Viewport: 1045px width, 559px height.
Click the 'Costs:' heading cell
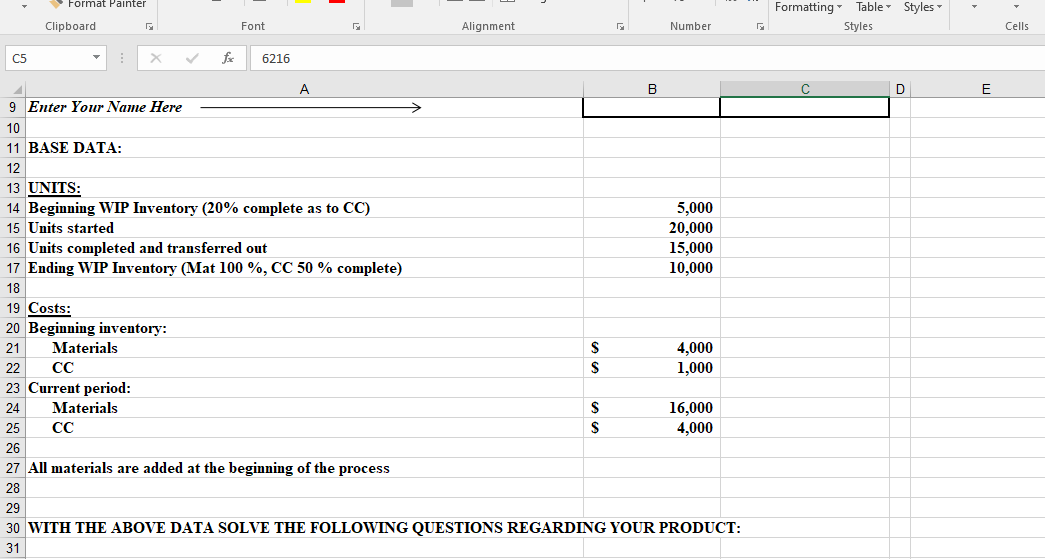304,308
